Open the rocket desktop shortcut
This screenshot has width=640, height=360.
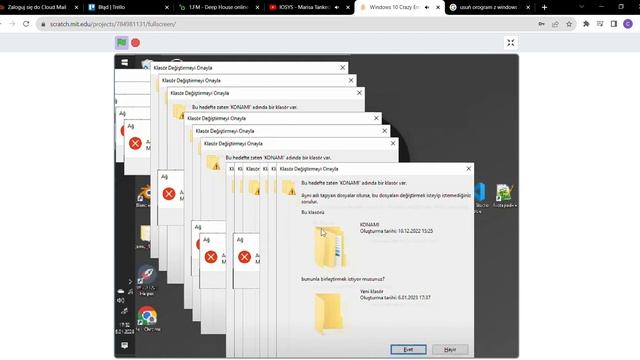click(x=146, y=280)
